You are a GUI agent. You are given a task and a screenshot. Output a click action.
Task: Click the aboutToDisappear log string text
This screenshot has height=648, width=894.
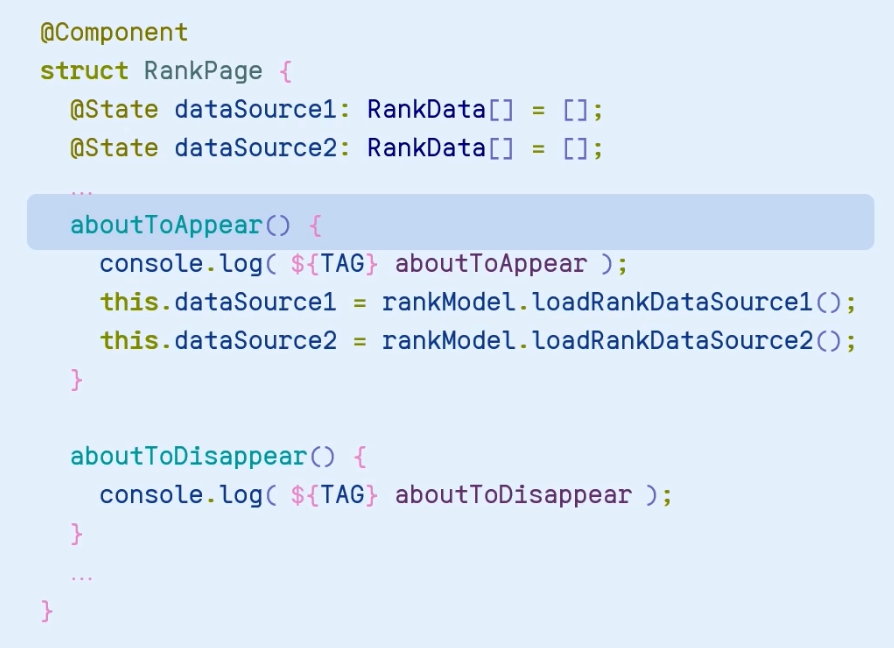click(513, 495)
